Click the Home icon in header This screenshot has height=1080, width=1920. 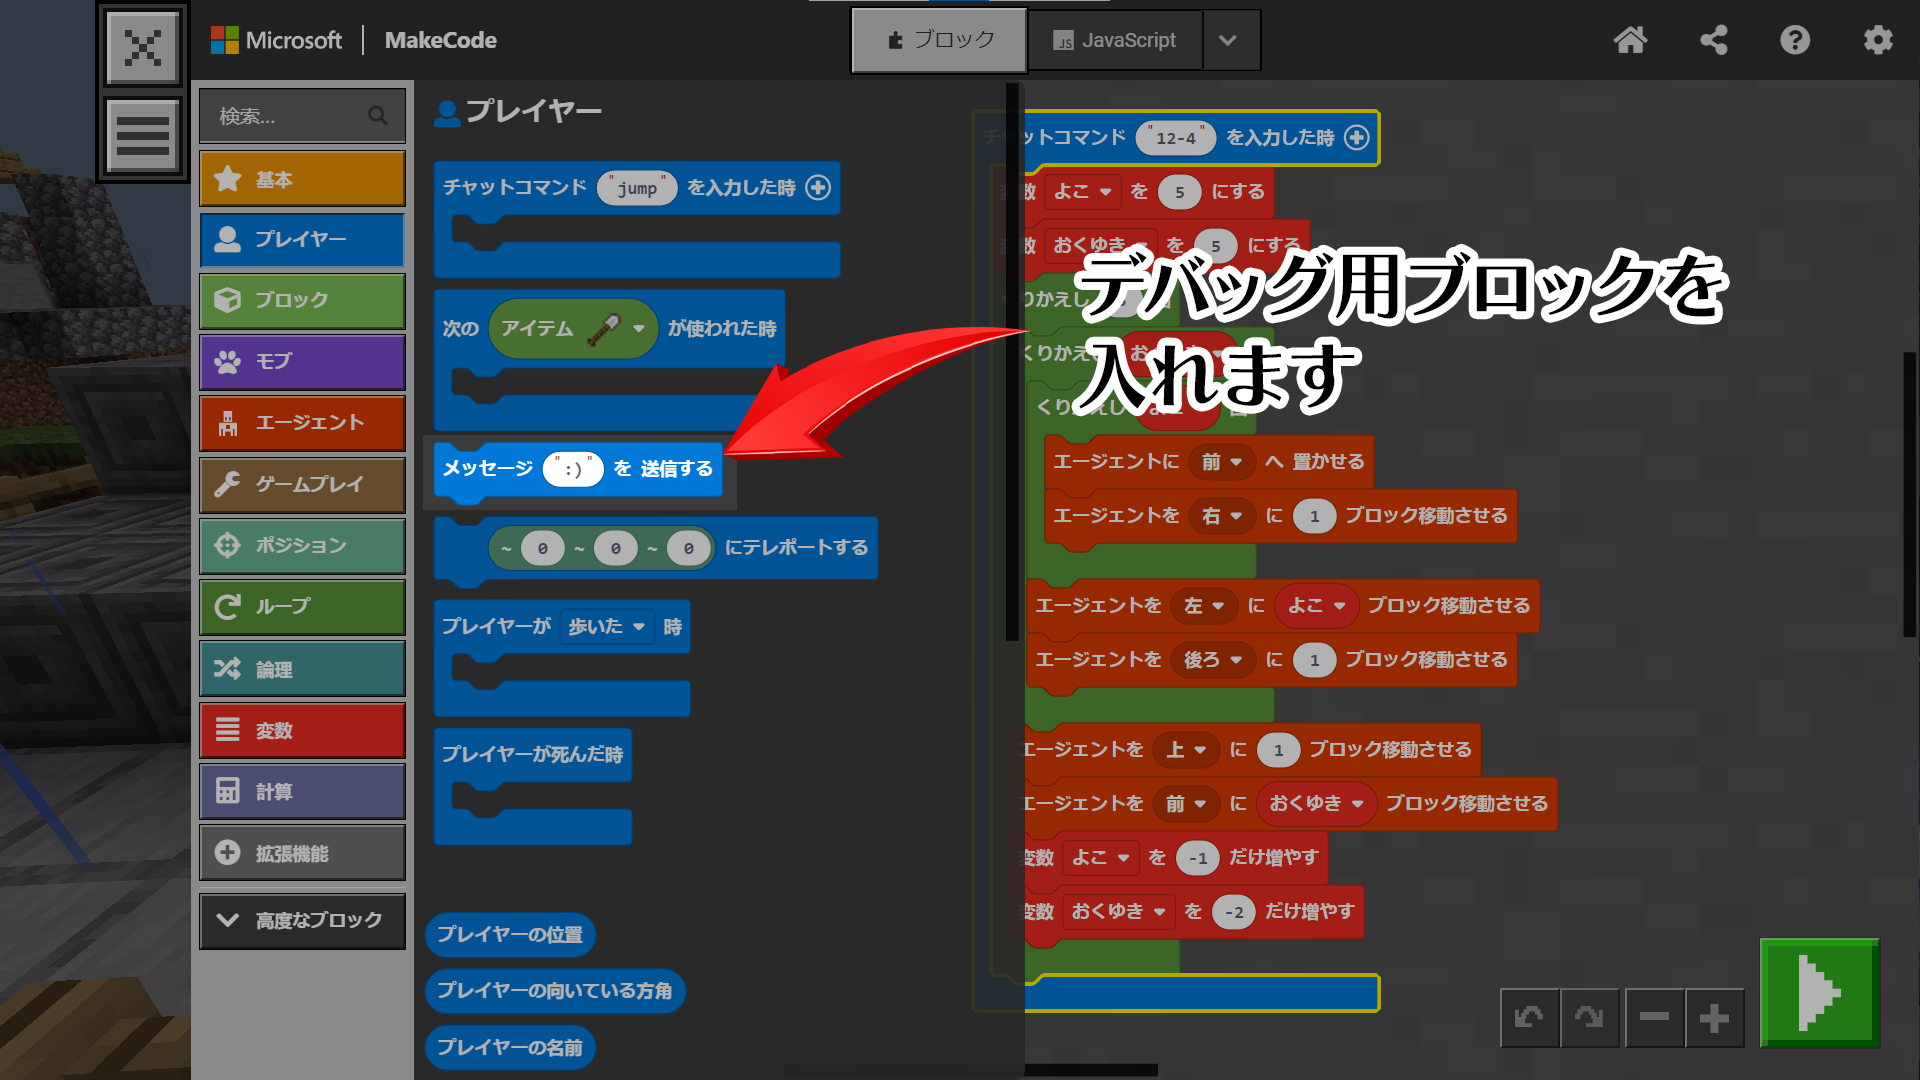point(1630,40)
